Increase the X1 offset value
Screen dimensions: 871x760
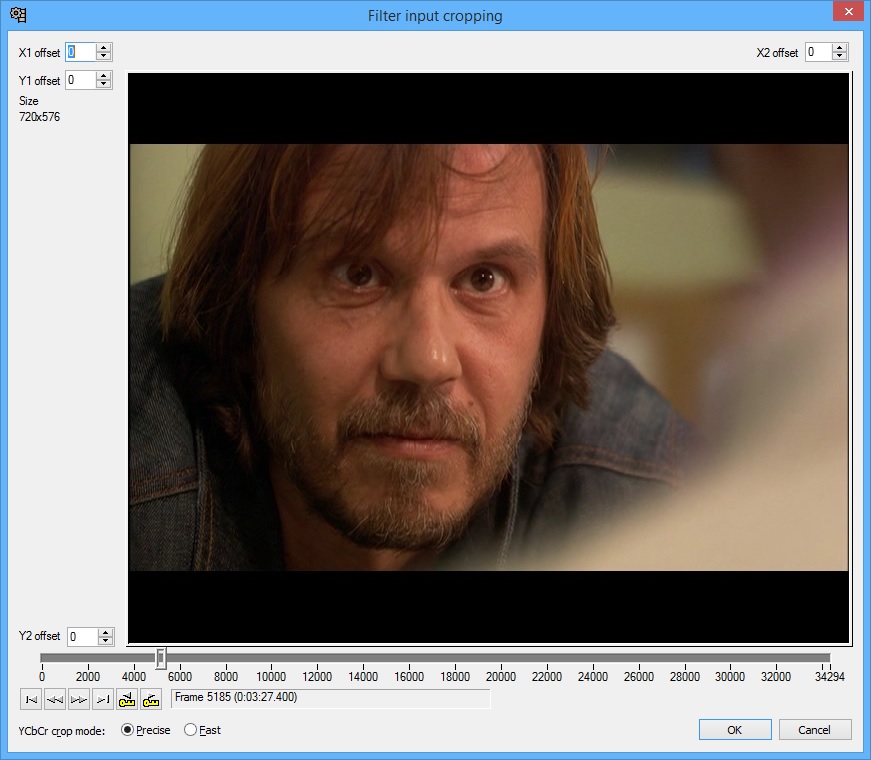coord(104,48)
